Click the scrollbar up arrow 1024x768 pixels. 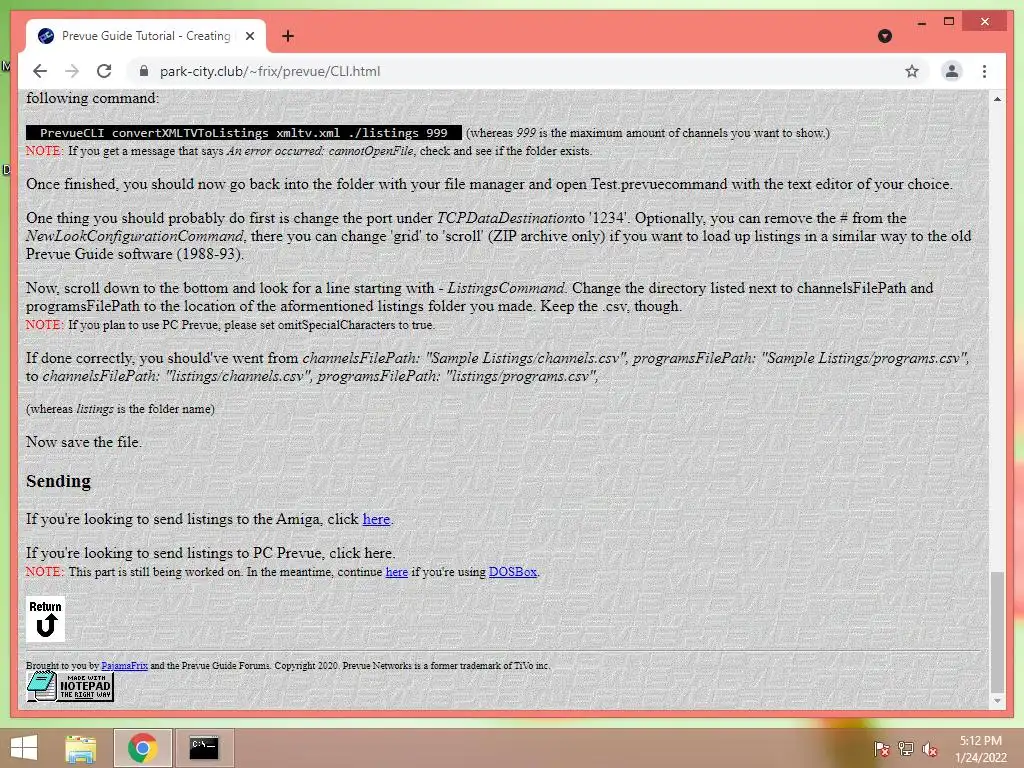pos(997,99)
